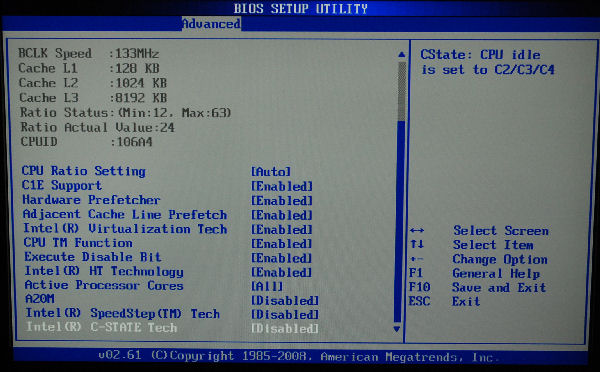Click the American Megatrends copyright footer
Screen dimensions: 600x372
[x=299, y=356]
